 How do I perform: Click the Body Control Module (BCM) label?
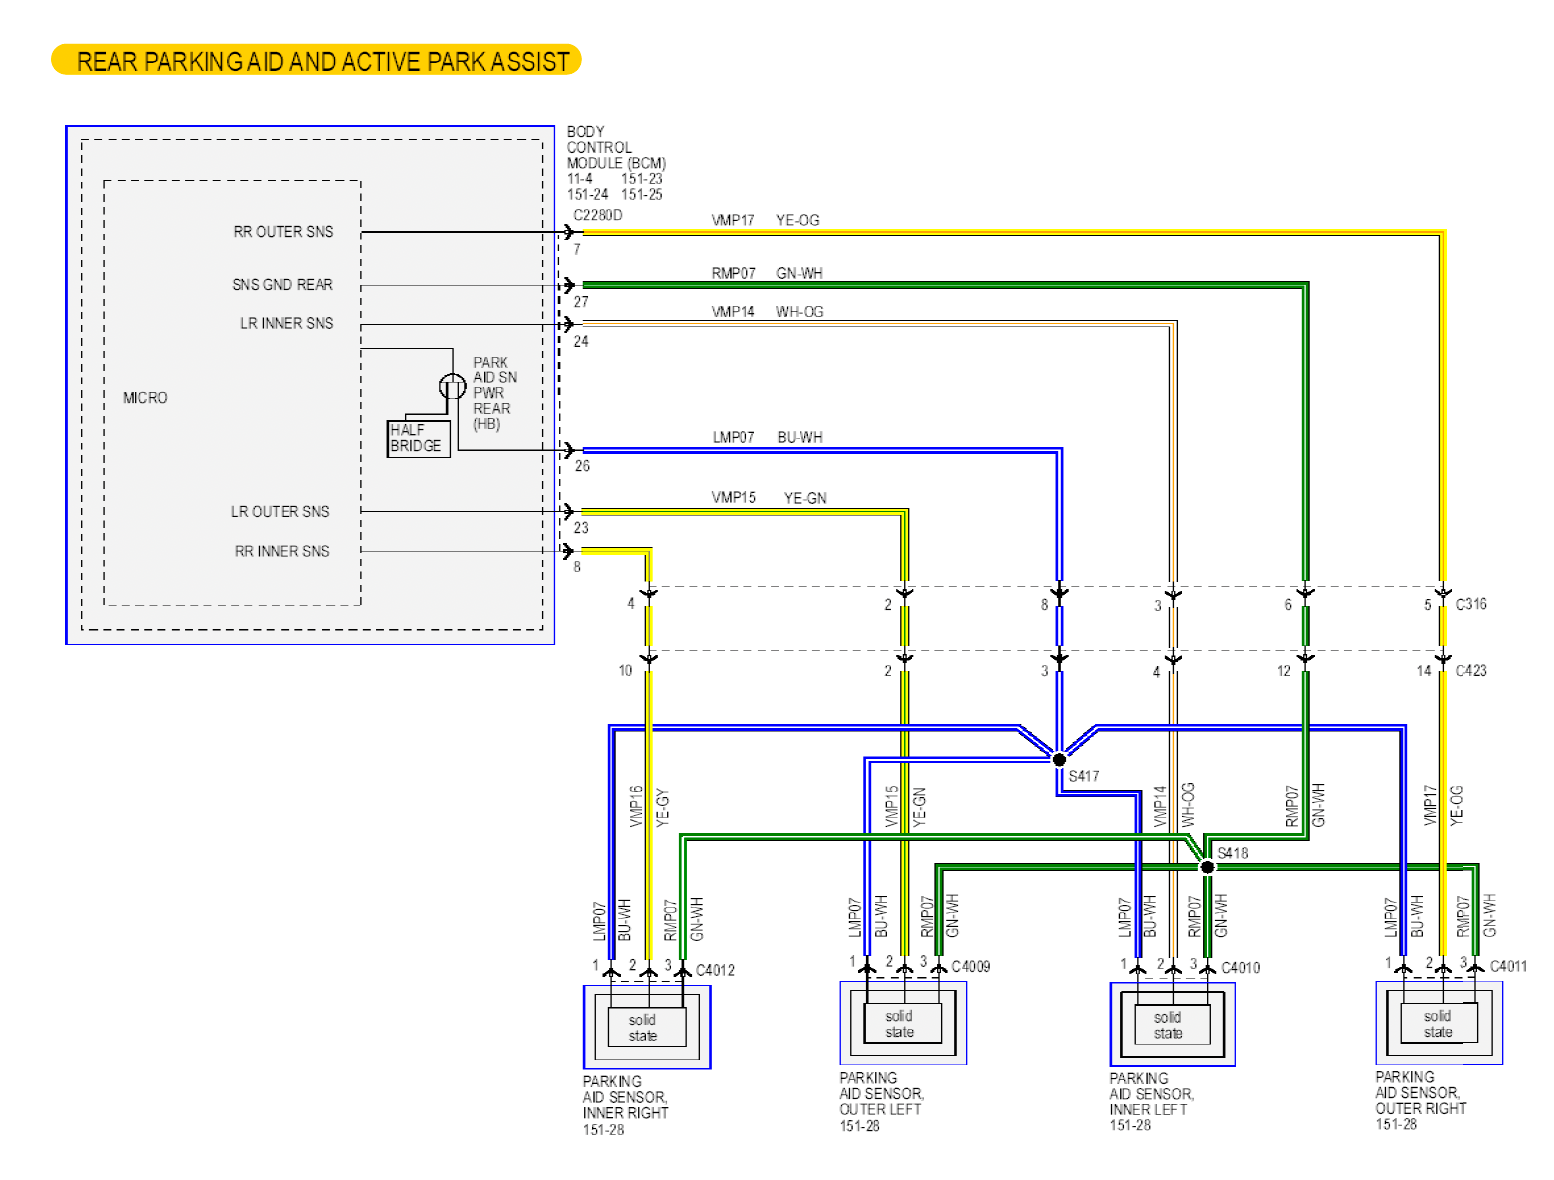615,147
